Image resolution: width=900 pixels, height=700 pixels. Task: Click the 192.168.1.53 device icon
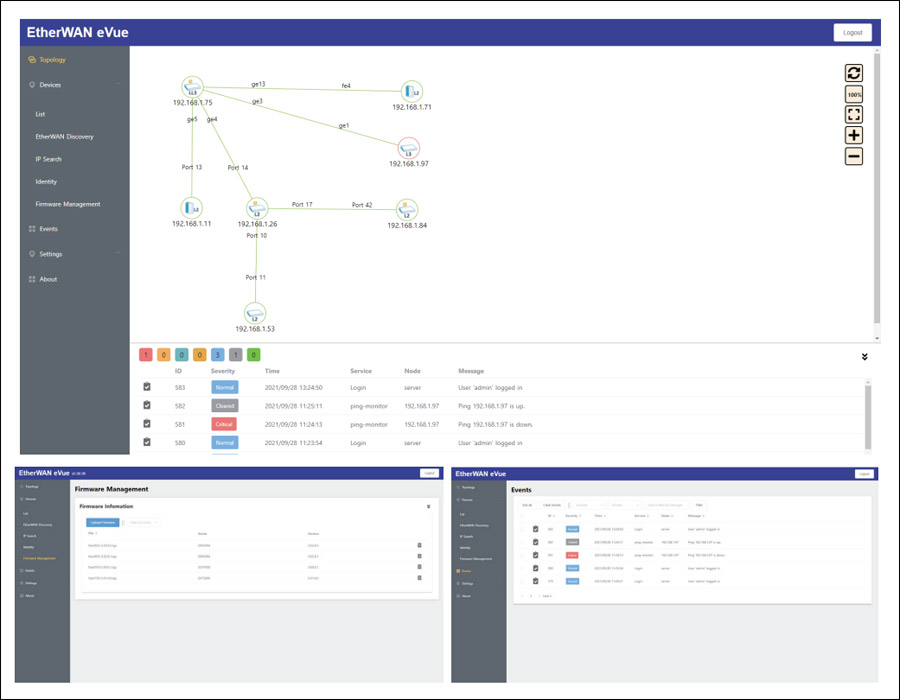(254, 313)
